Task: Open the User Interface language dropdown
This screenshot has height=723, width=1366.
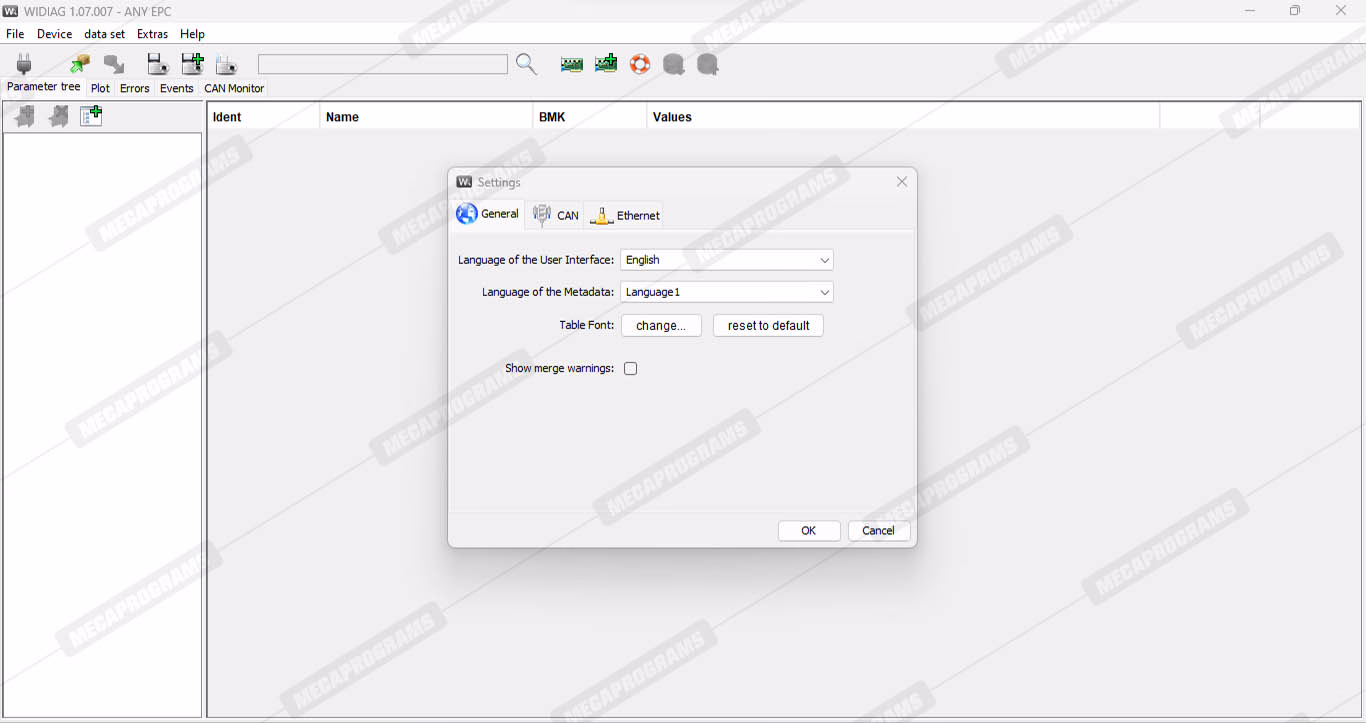Action: pyautogui.click(x=726, y=260)
